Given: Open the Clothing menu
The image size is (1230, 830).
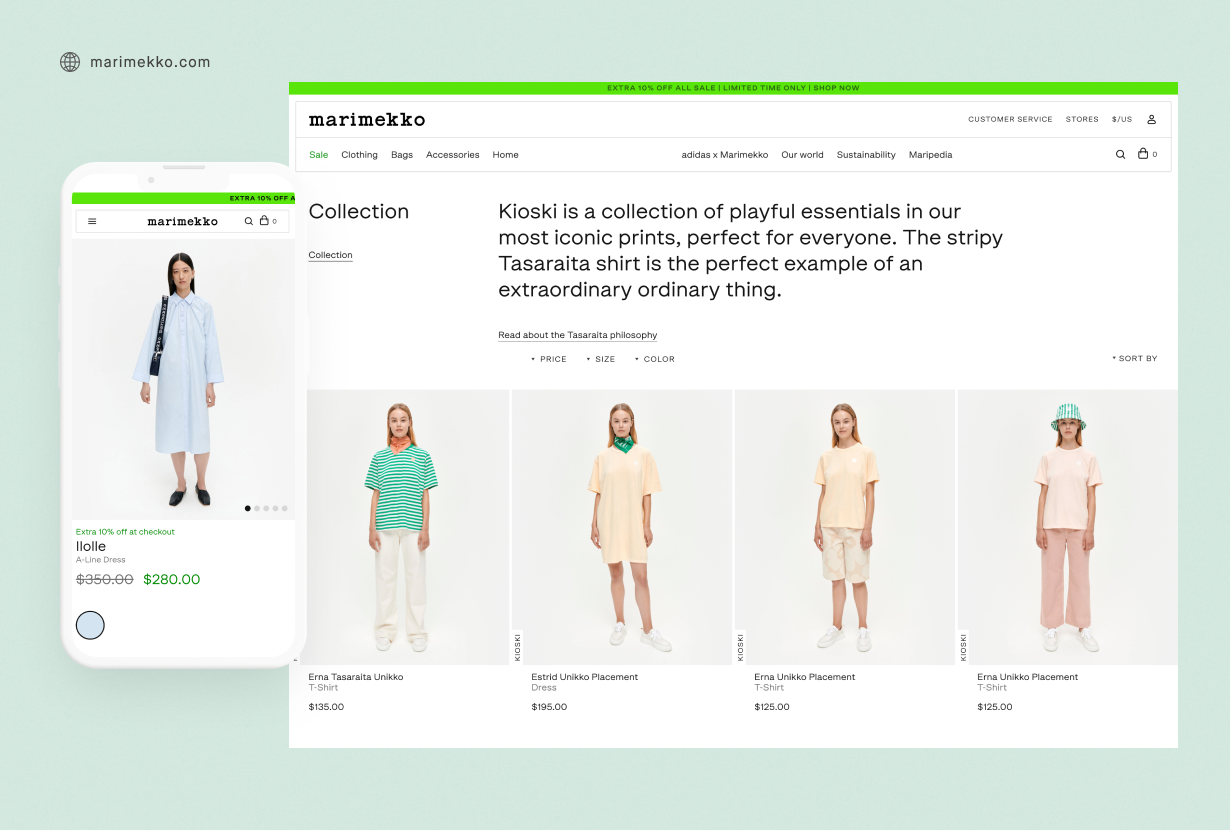Looking at the screenshot, I should [x=359, y=155].
